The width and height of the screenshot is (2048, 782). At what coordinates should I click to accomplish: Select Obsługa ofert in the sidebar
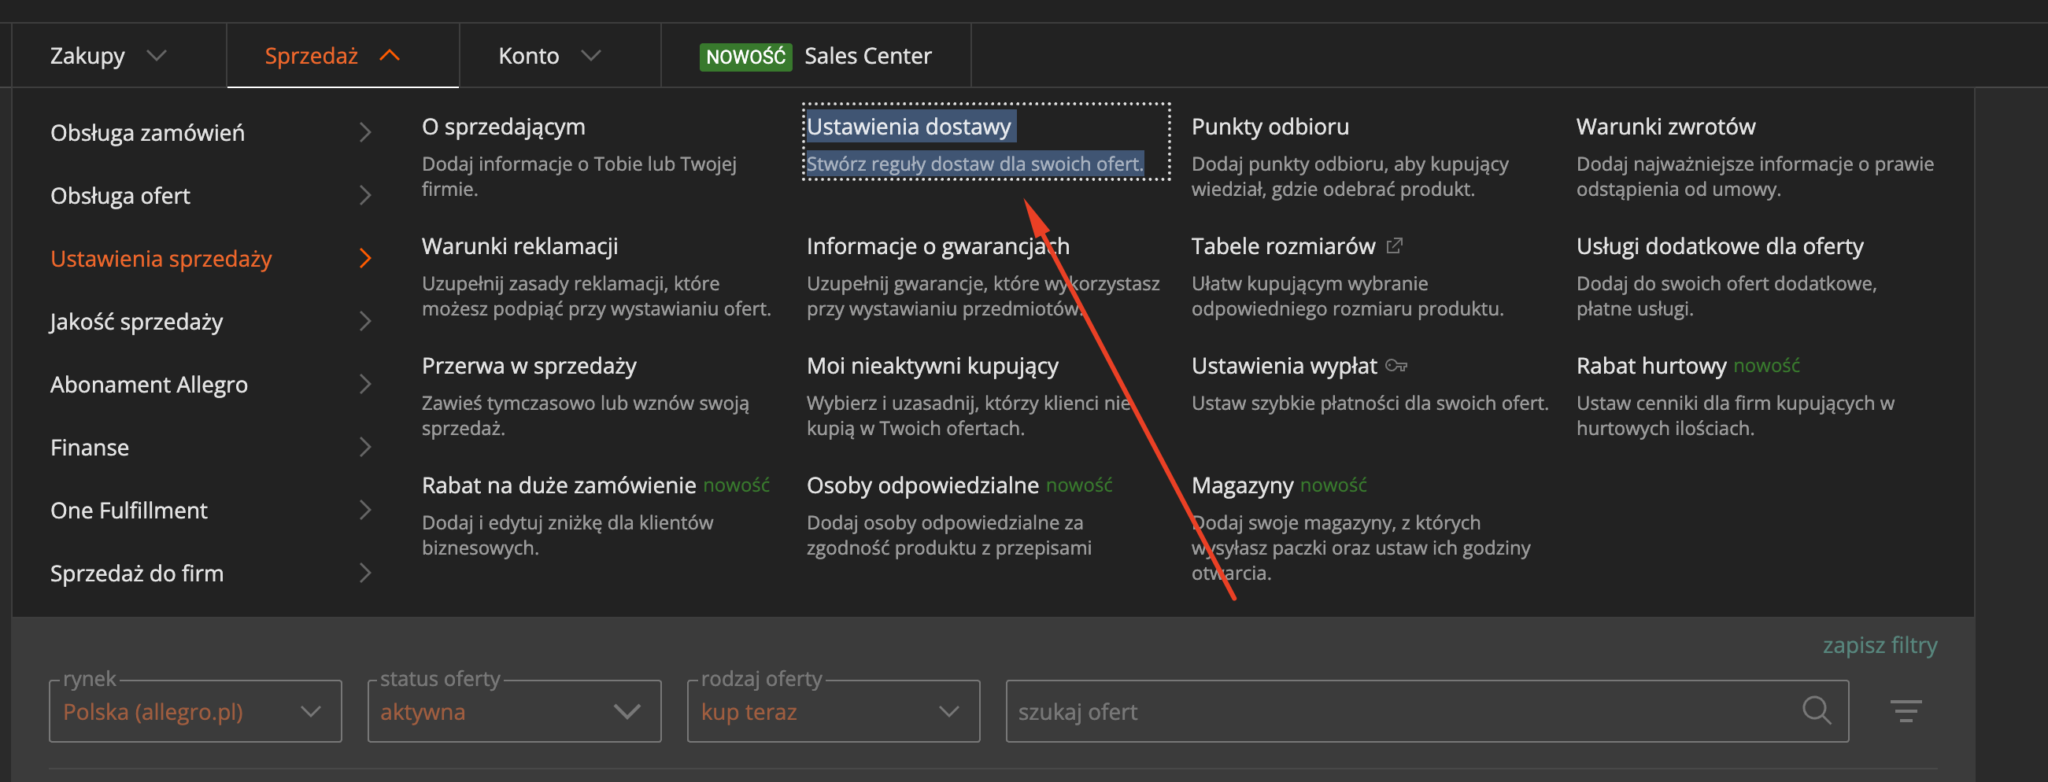click(x=120, y=196)
